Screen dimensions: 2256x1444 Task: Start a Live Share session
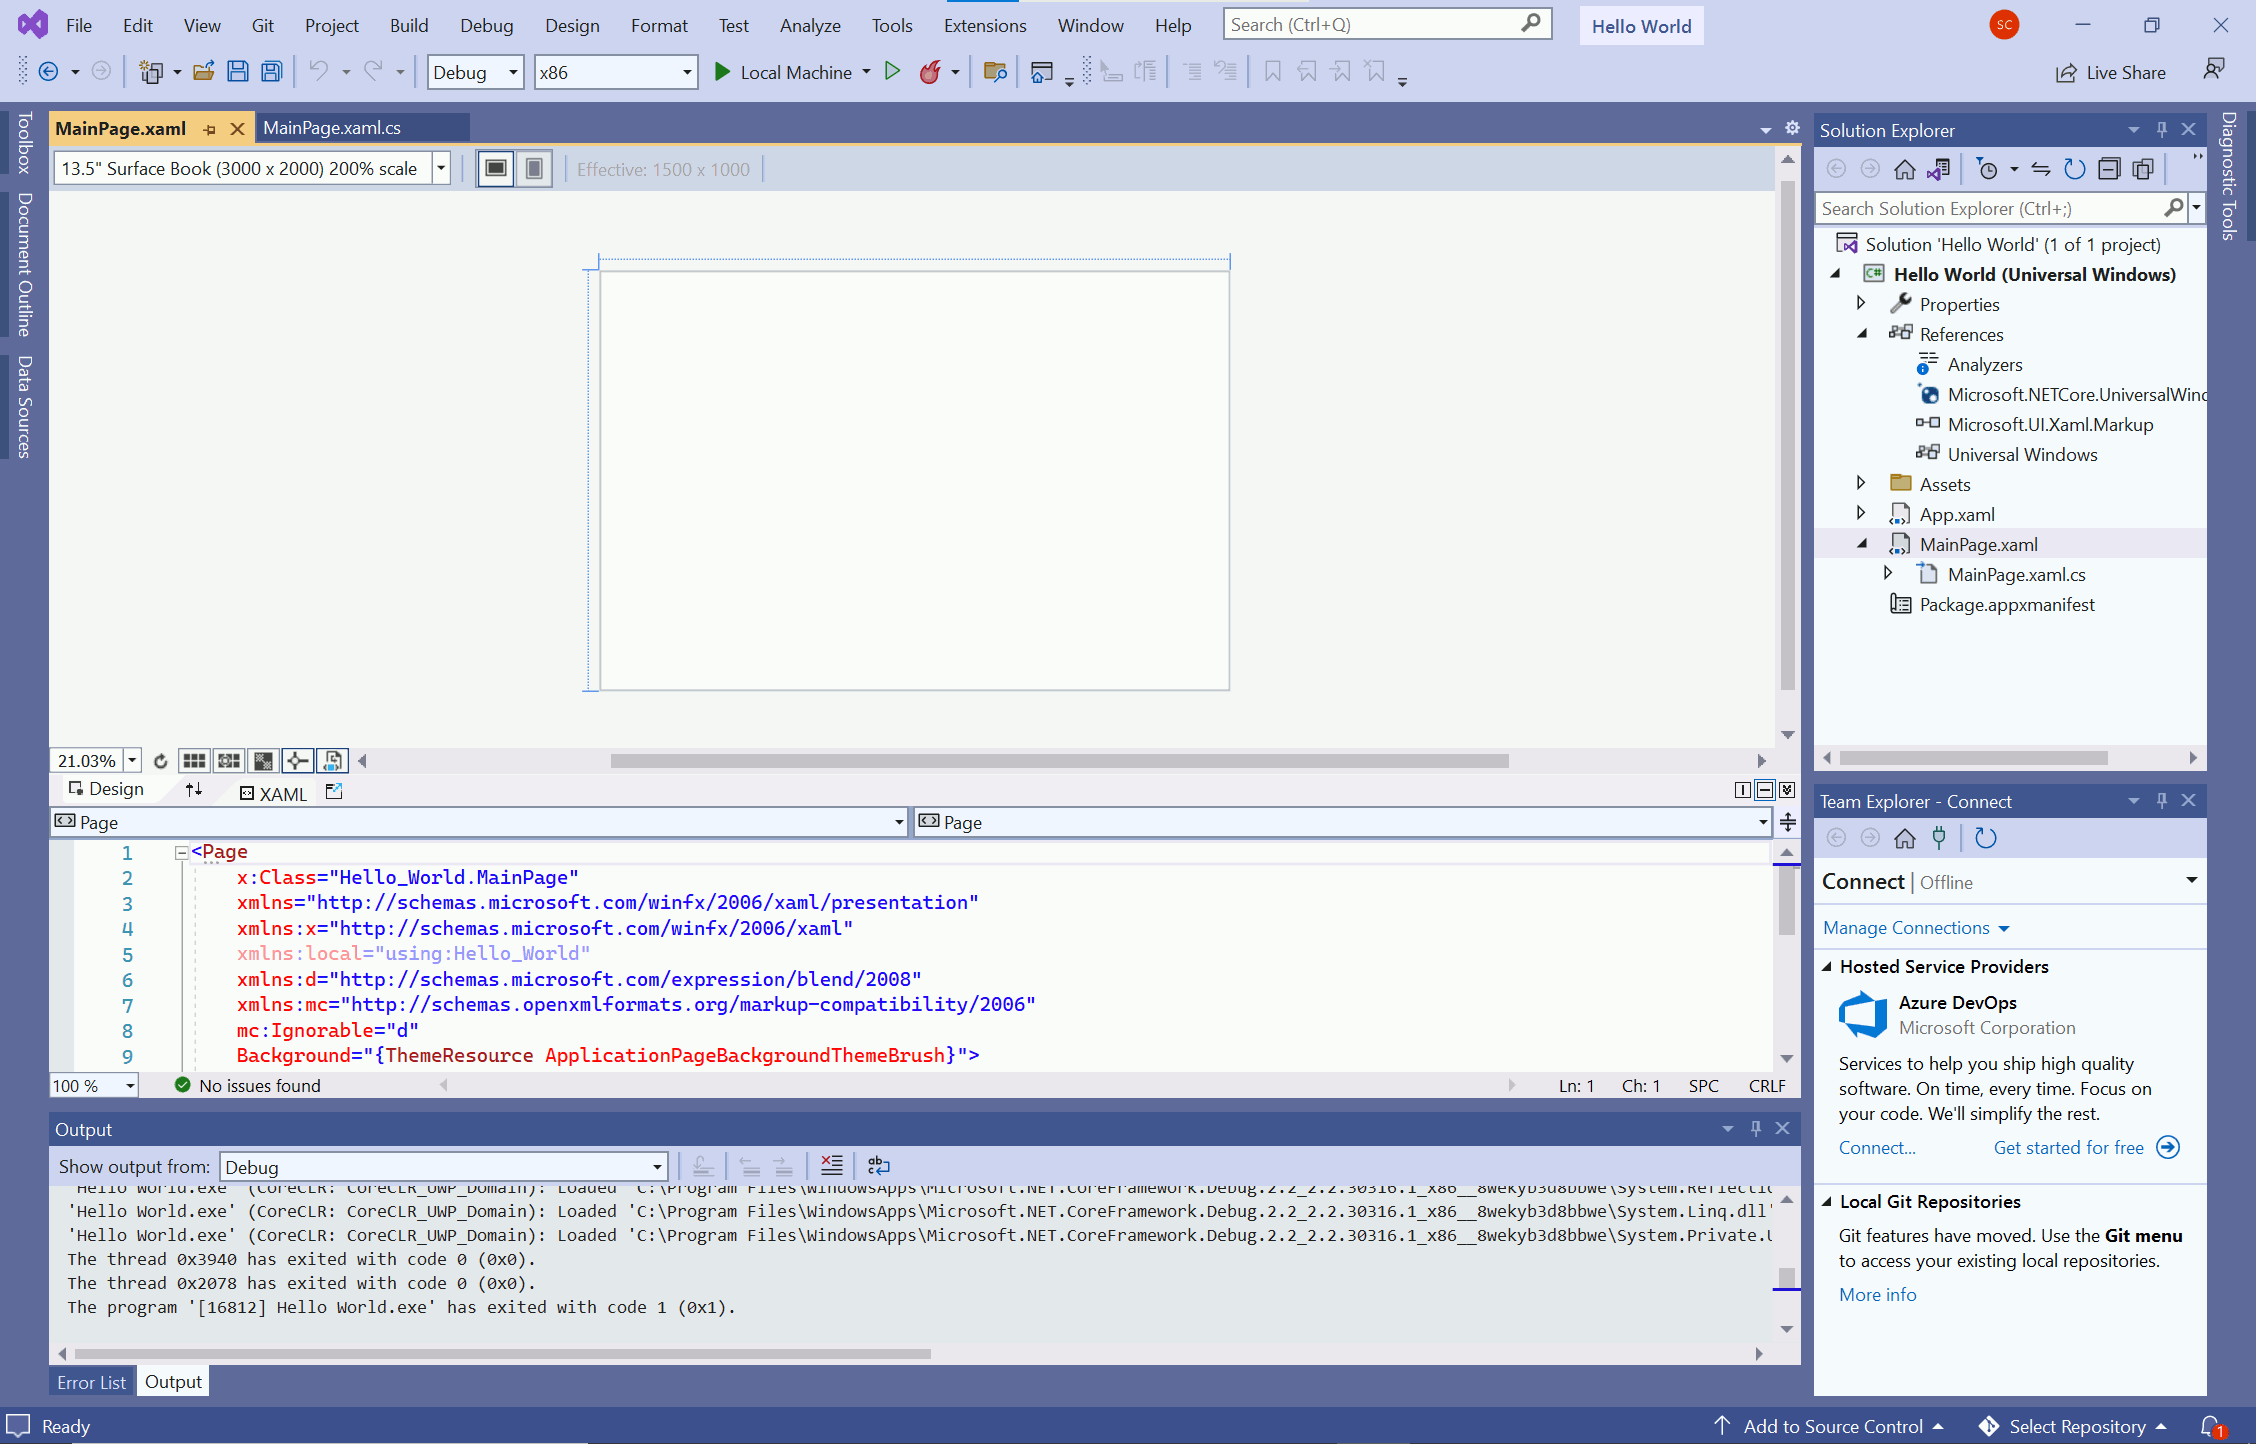click(x=2110, y=71)
